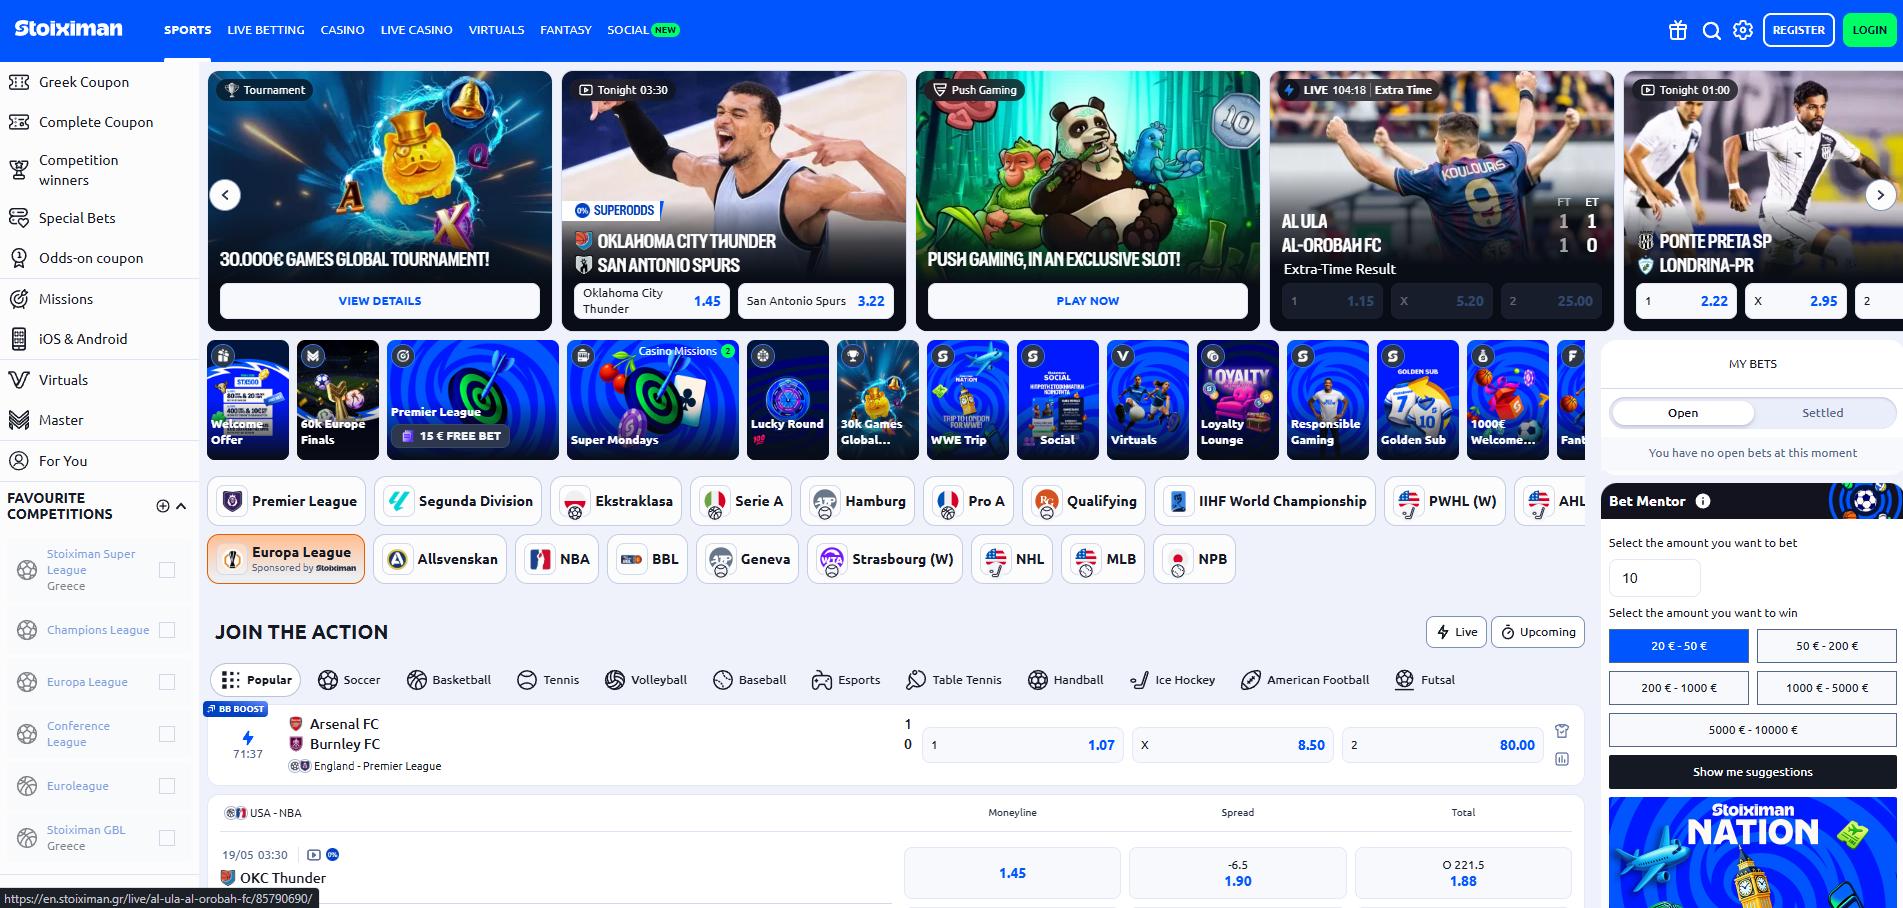Click Show me suggestions button
1903x908 pixels.
coord(1752,772)
